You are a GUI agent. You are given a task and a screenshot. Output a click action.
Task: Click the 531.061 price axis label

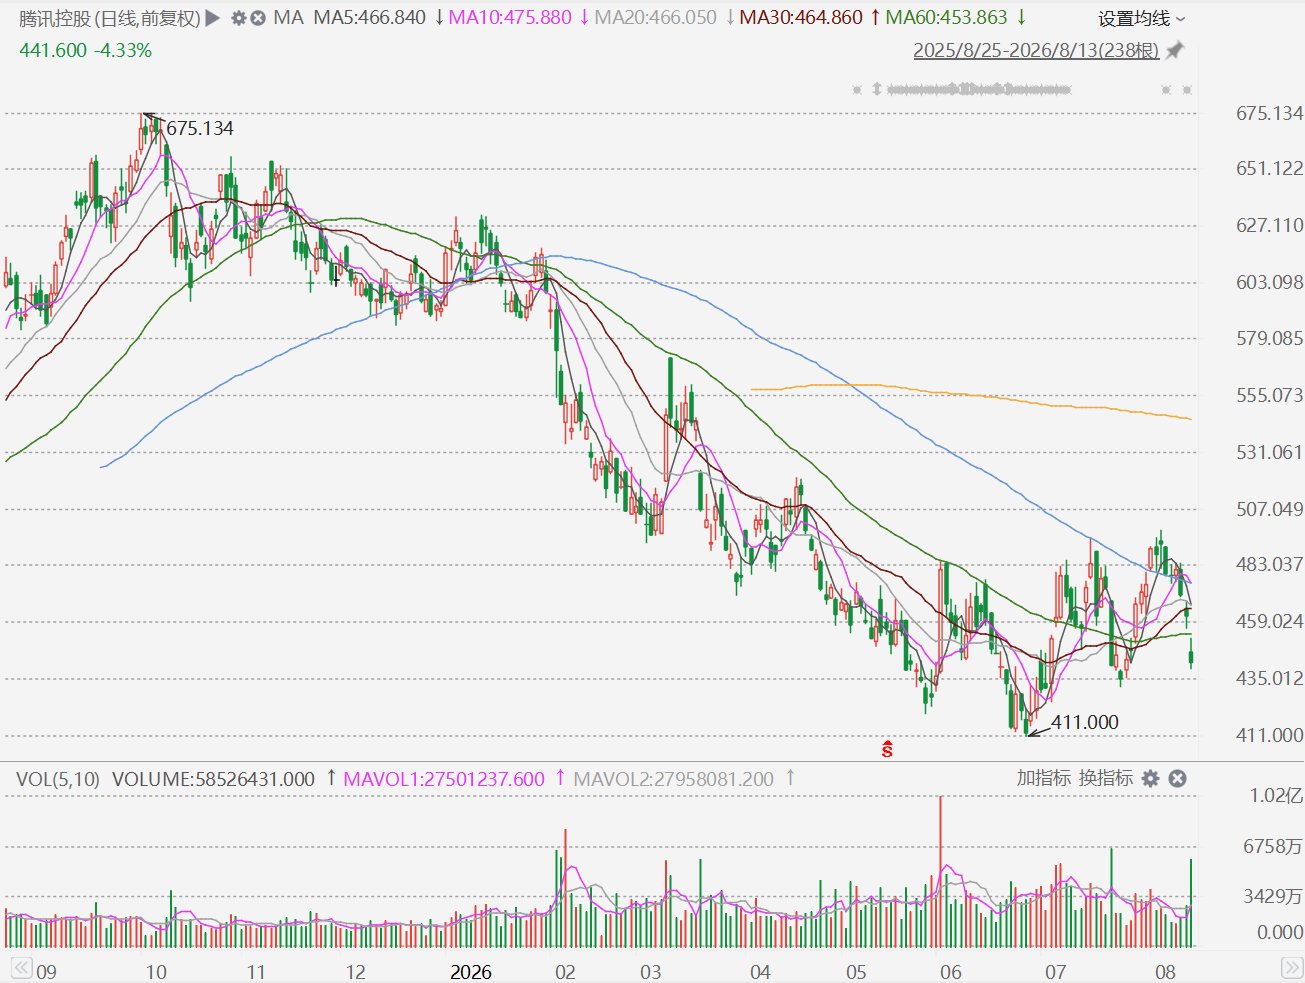(1269, 452)
